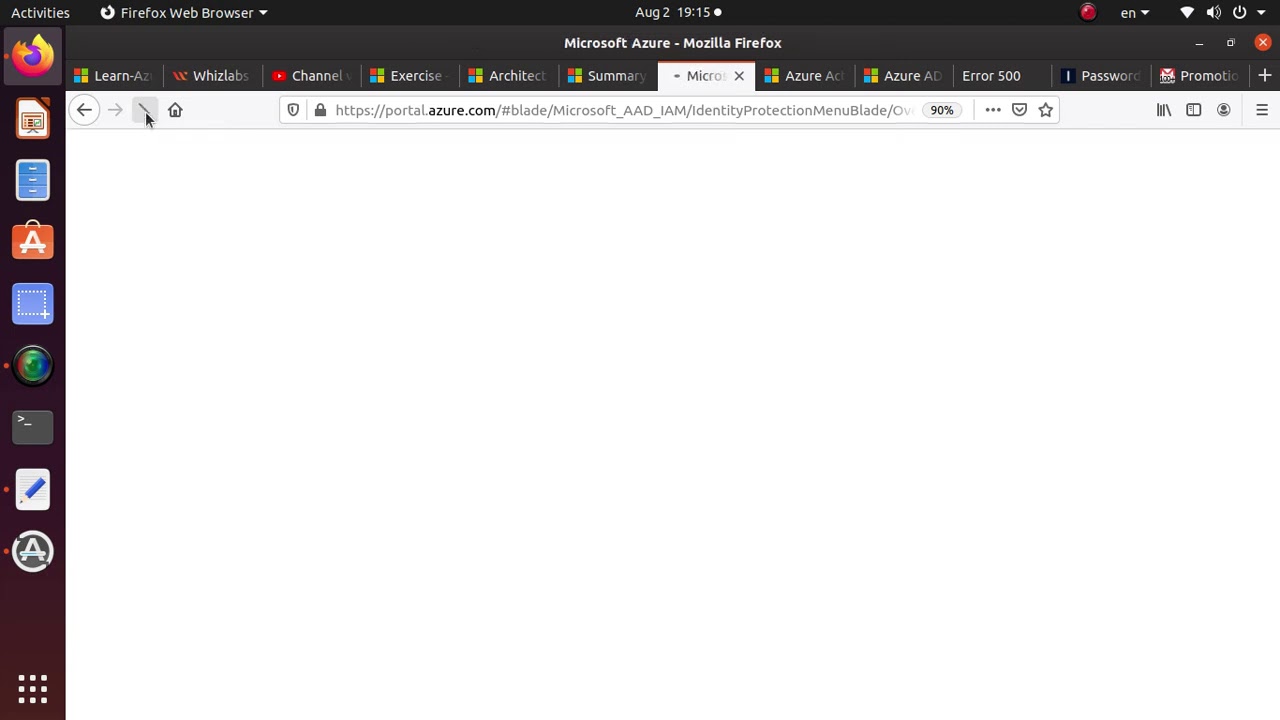This screenshot has height=720, width=1280.
Task: Go back using the browser back arrow
Action: click(84, 110)
